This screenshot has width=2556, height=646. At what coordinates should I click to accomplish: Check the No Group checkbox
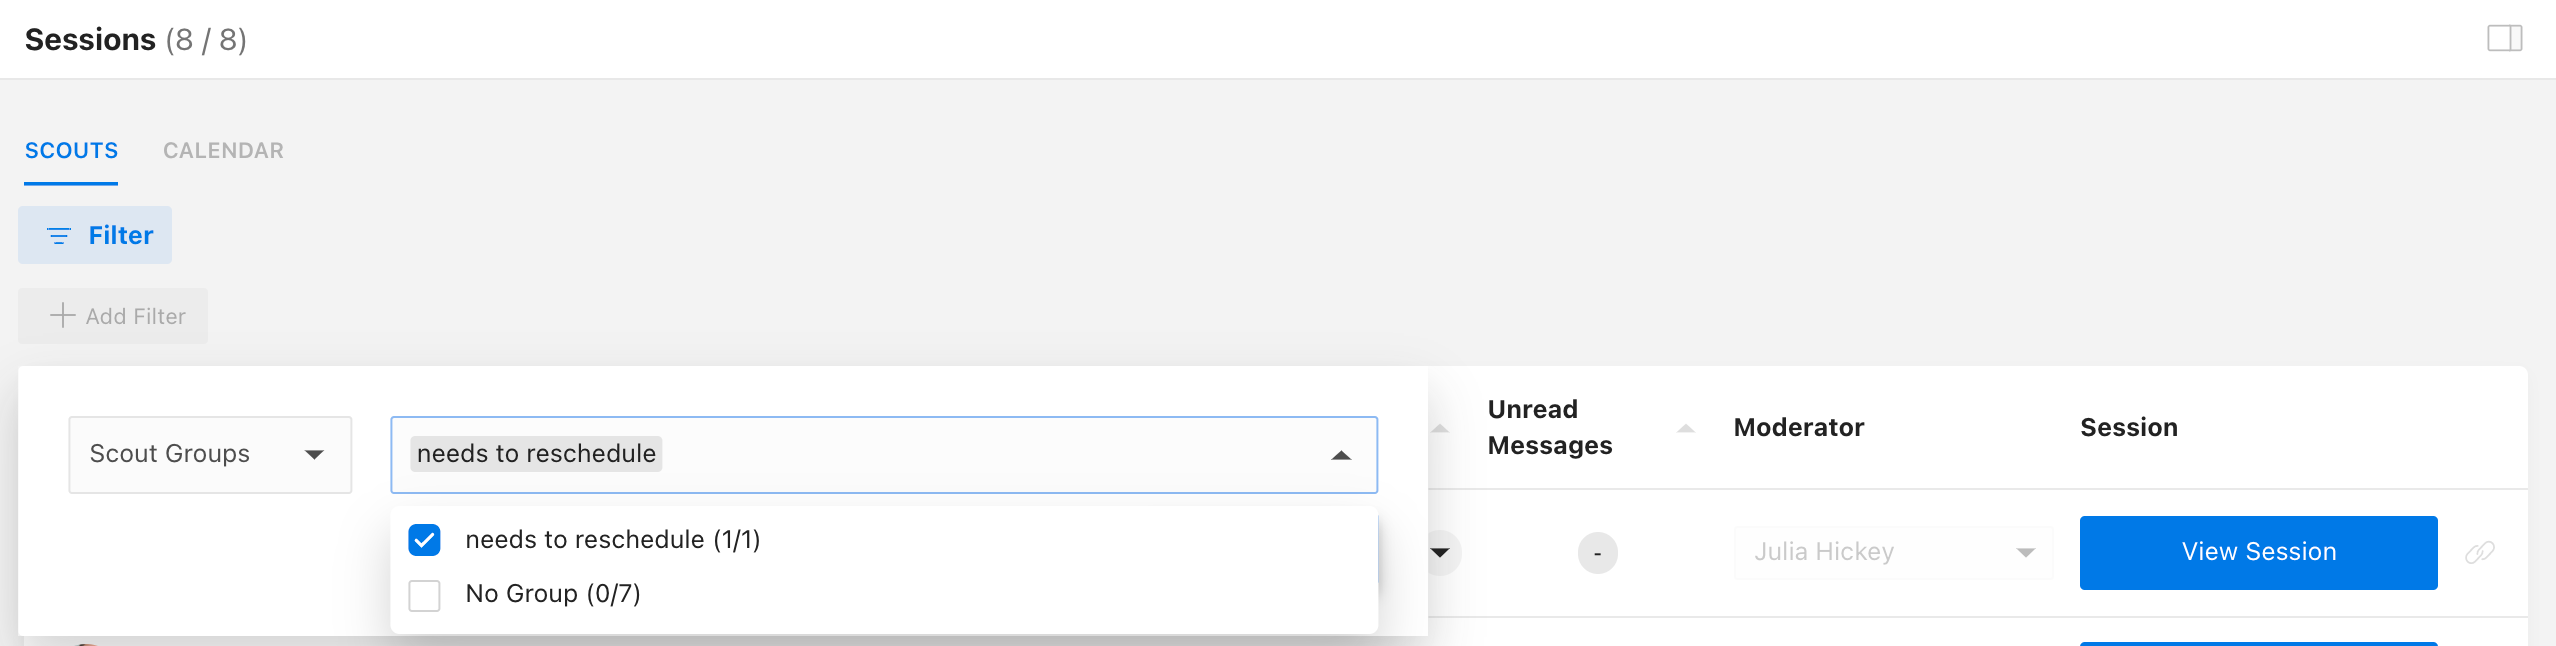point(425,595)
